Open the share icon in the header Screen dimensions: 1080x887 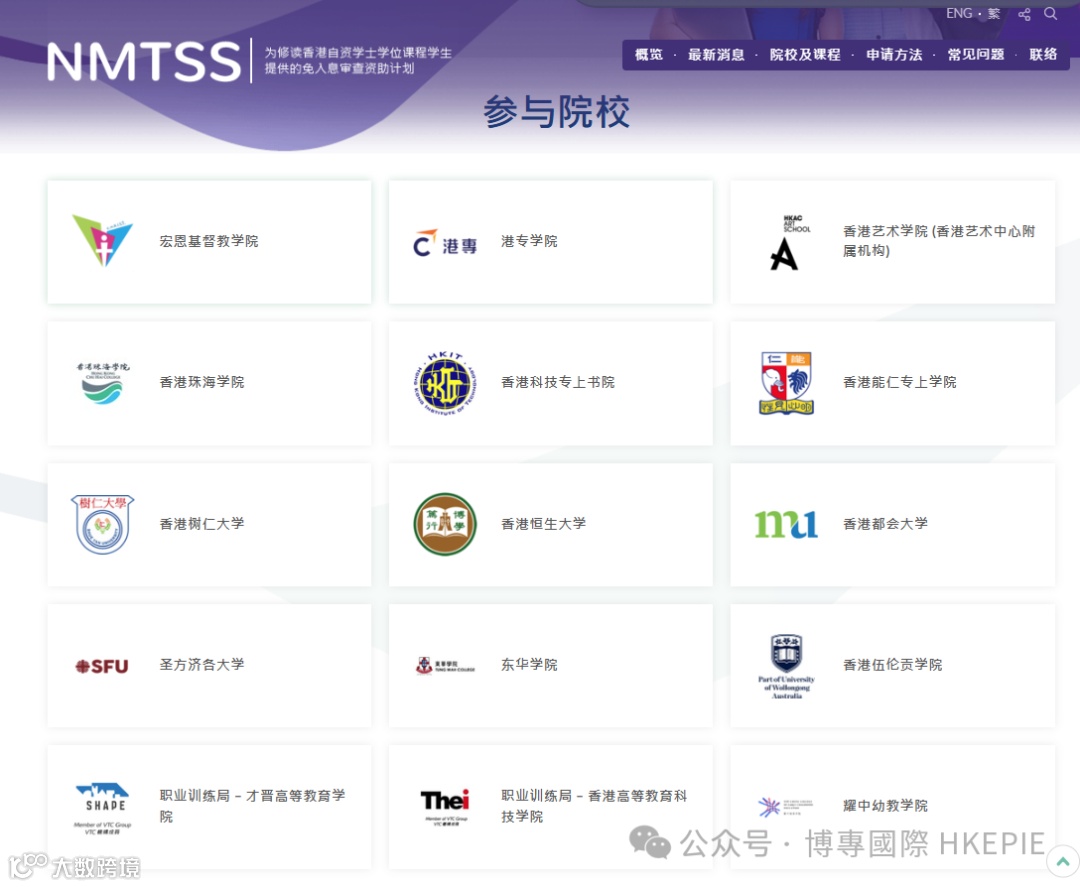(1024, 14)
